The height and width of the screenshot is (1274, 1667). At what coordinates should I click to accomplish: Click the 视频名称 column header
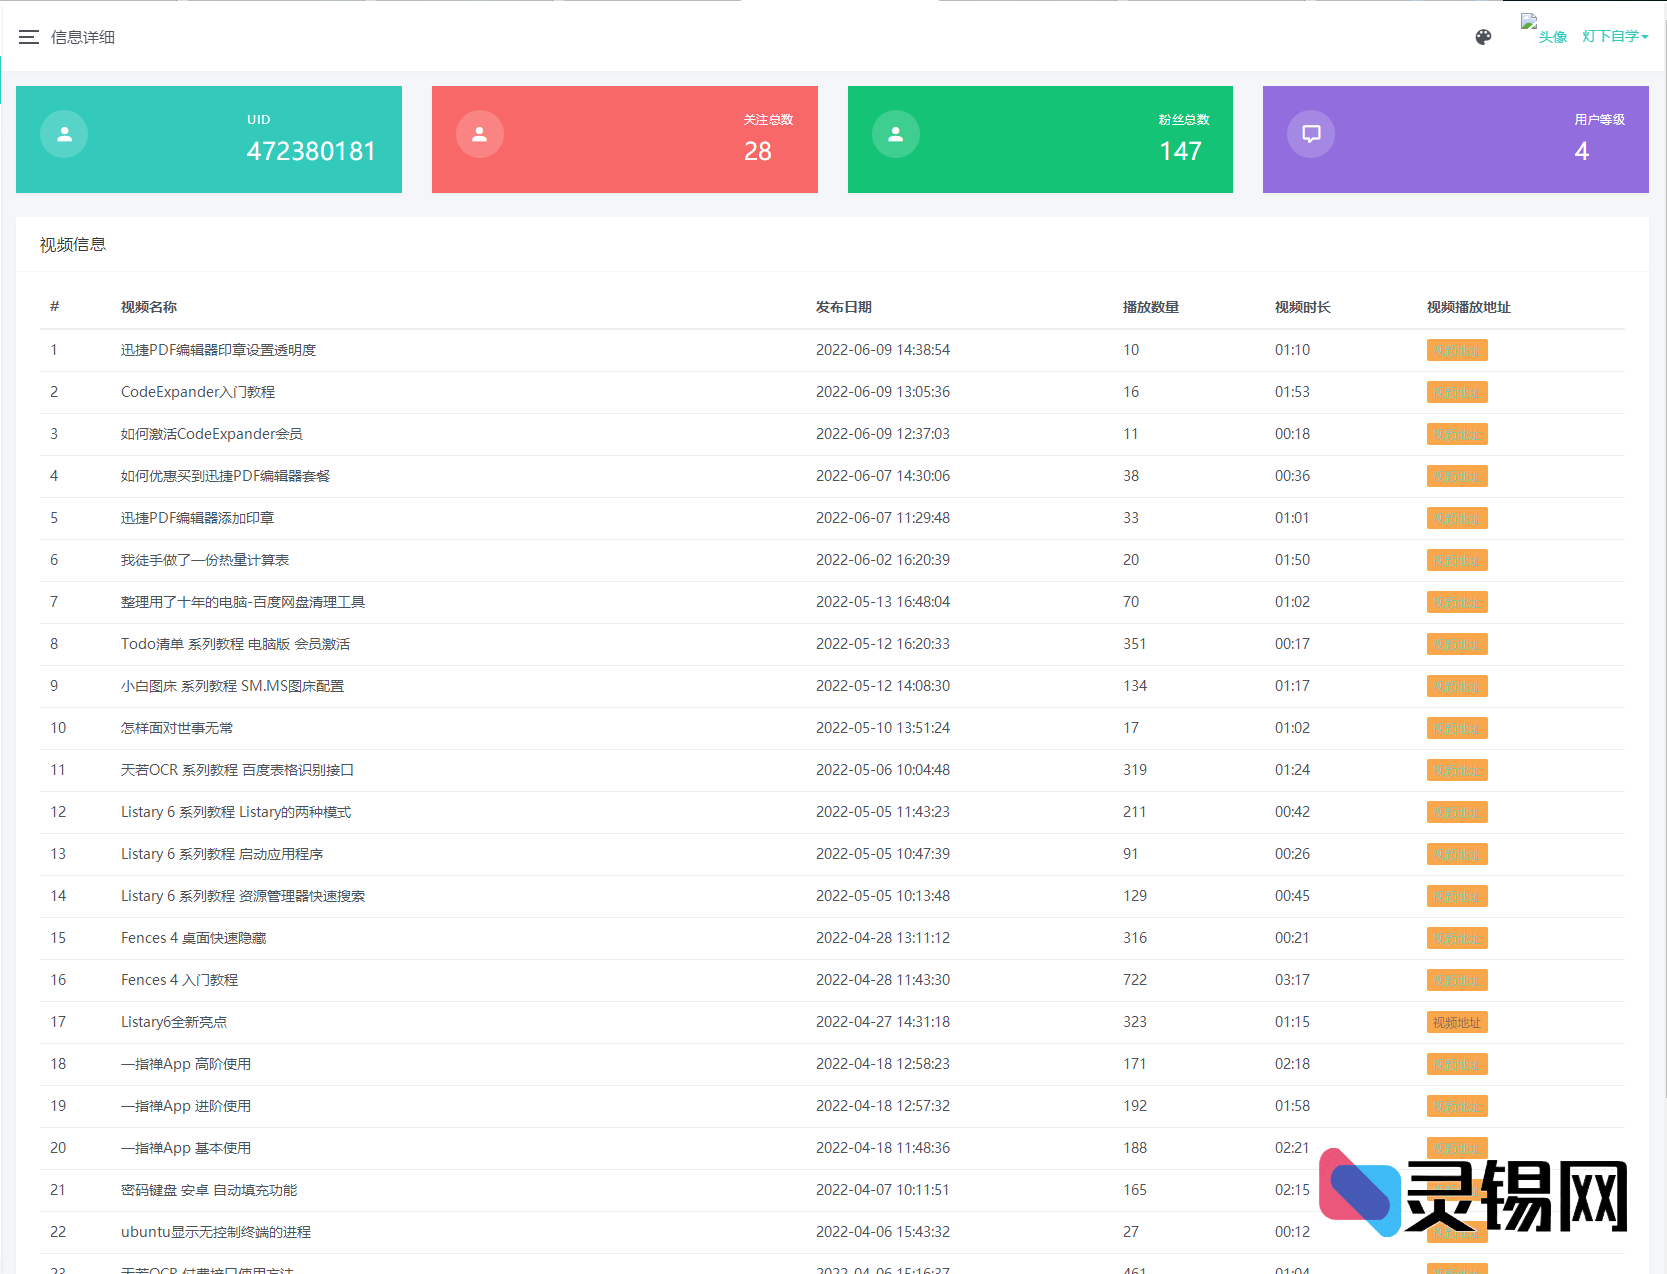(149, 307)
